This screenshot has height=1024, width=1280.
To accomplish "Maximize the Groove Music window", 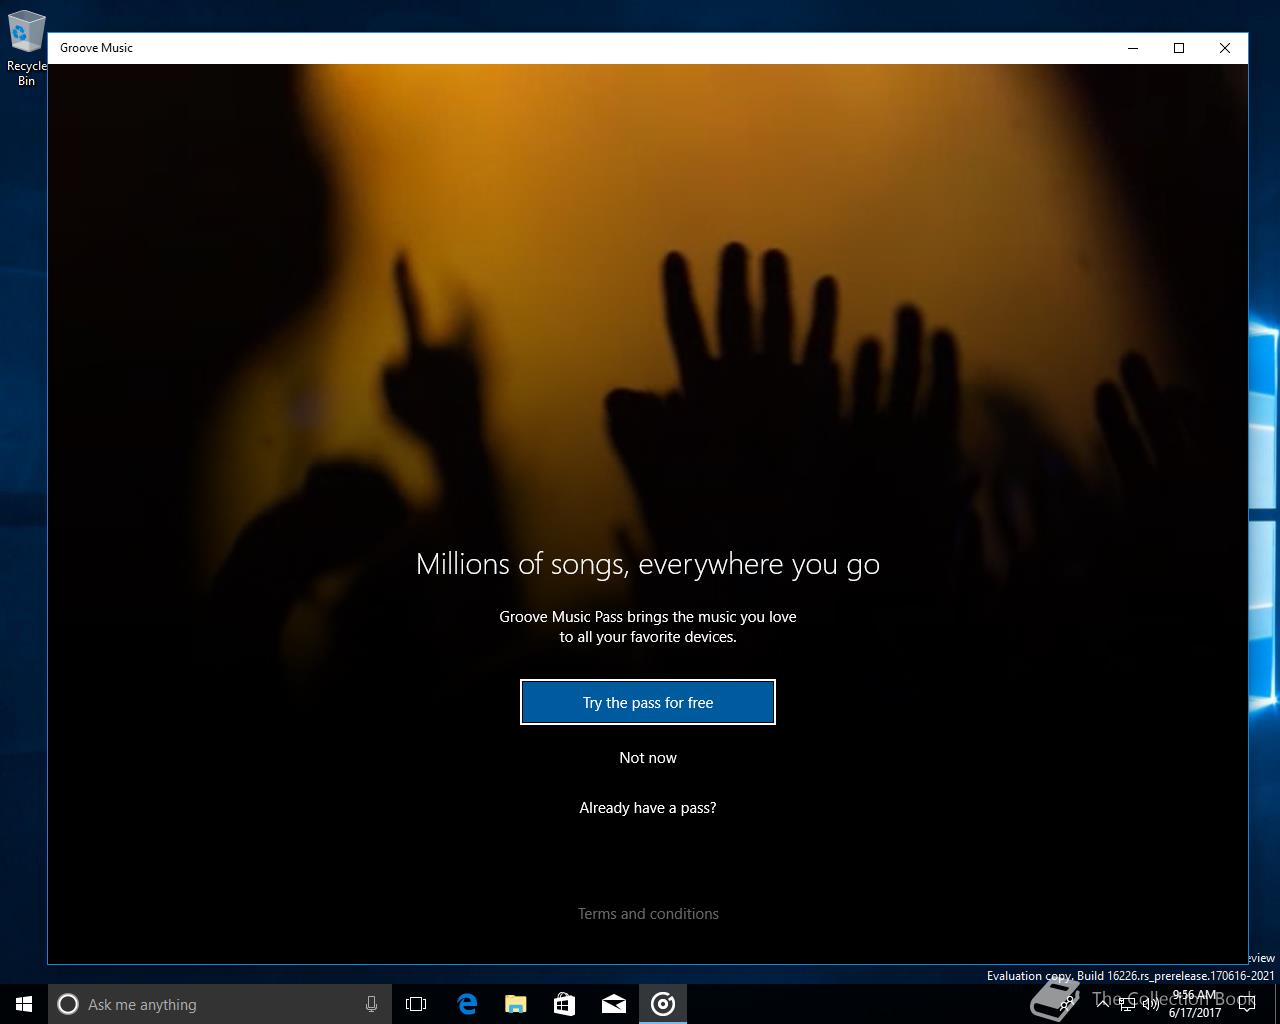I will pyautogui.click(x=1179, y=48).
